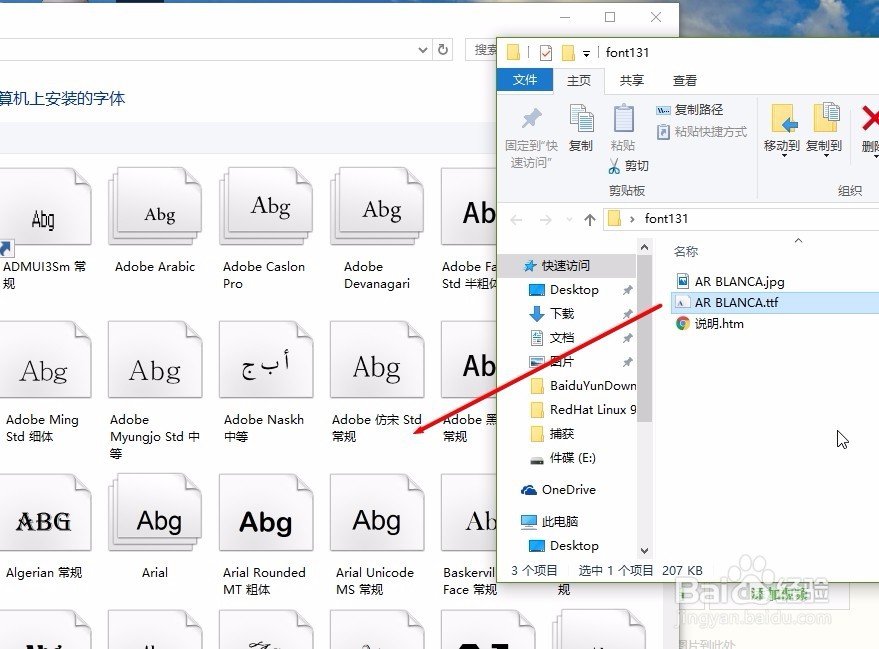Open 图片 (Pictures) in navigation pane
This screenshot has width=879, height=649.
tap(562, 361)
